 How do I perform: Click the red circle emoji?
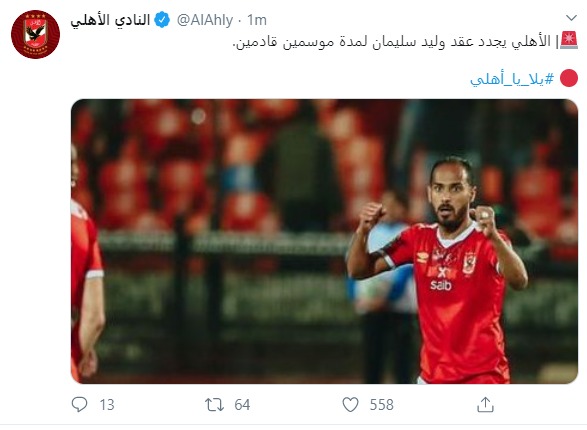click(569, 78)
